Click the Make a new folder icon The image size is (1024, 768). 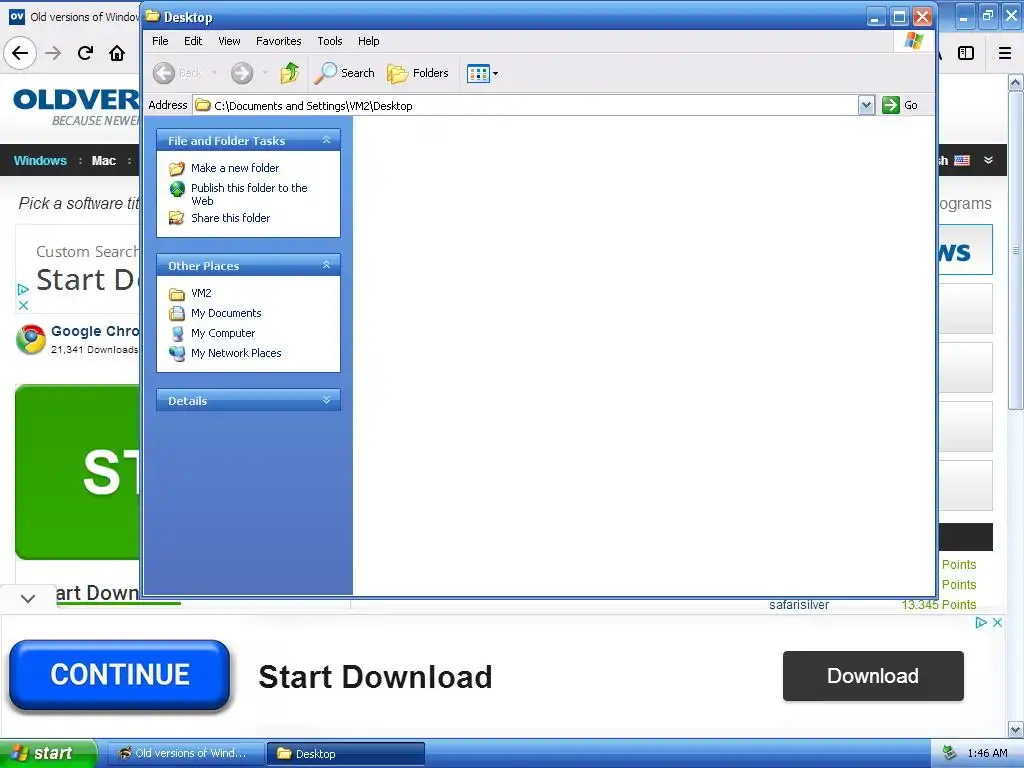point(177,168)
